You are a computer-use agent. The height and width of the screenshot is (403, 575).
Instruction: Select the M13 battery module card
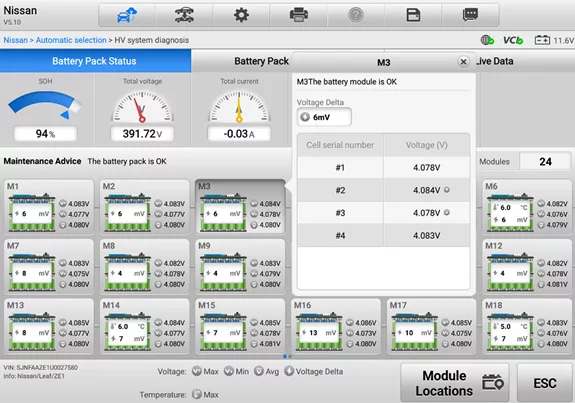point(49,326)
